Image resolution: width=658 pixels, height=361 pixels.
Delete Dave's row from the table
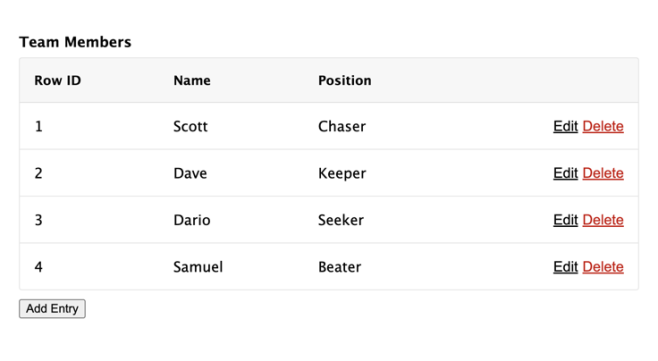tap(603, 173)
